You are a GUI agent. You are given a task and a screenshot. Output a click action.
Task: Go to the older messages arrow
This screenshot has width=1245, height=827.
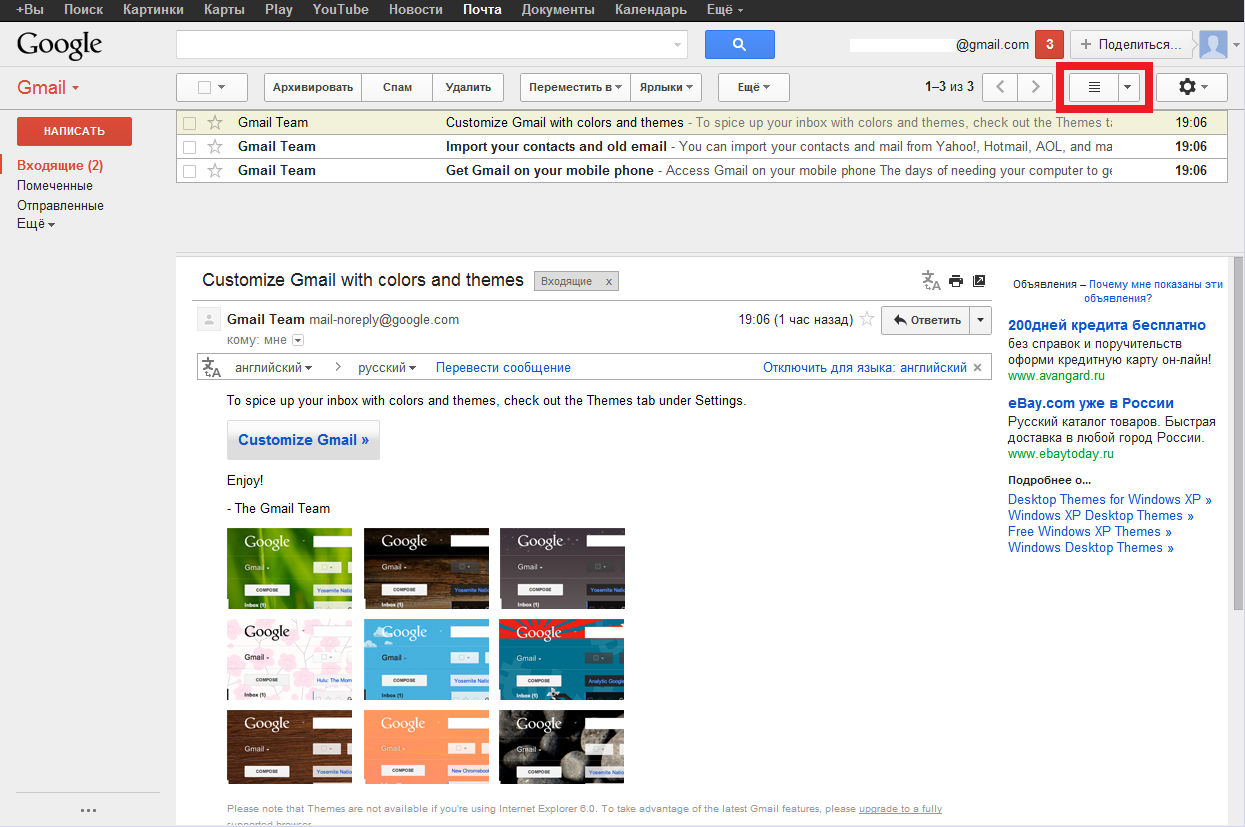pyautogui.click(x=1036, y=87)
